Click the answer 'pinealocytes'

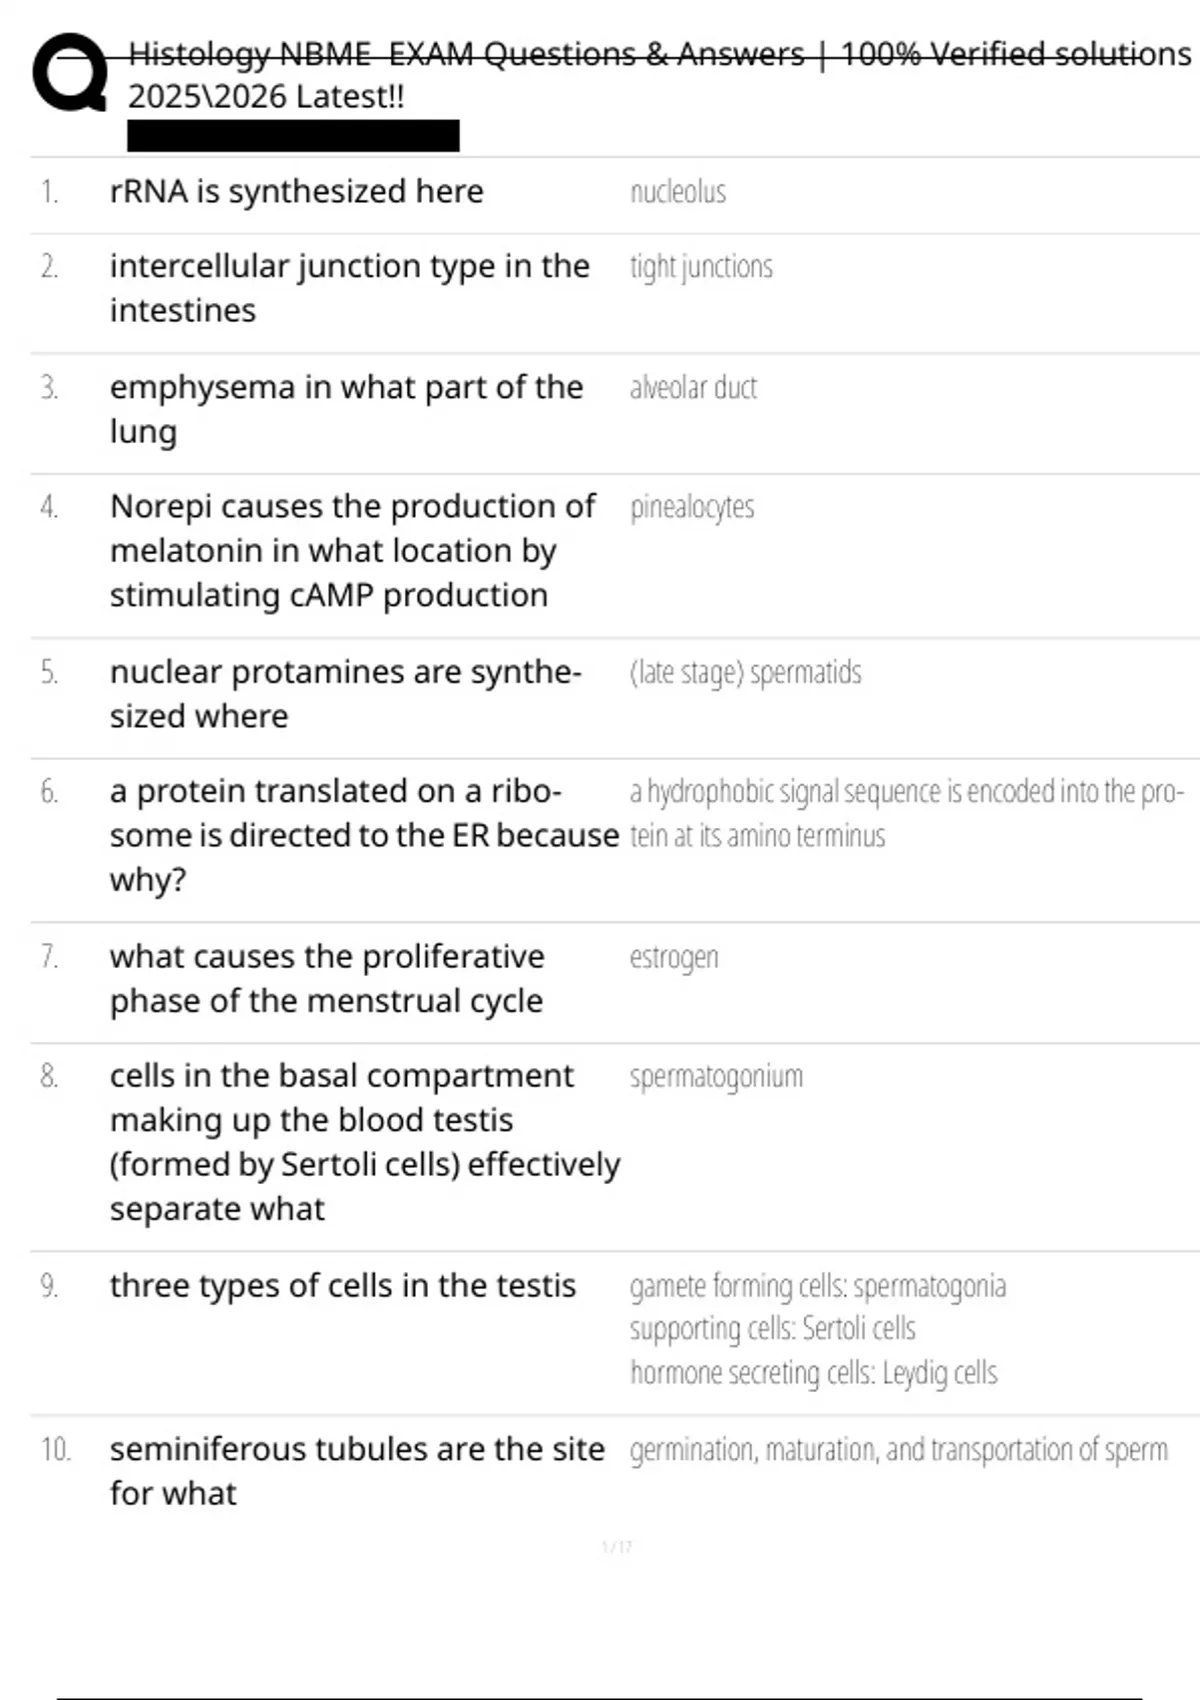tap(692, 507)
